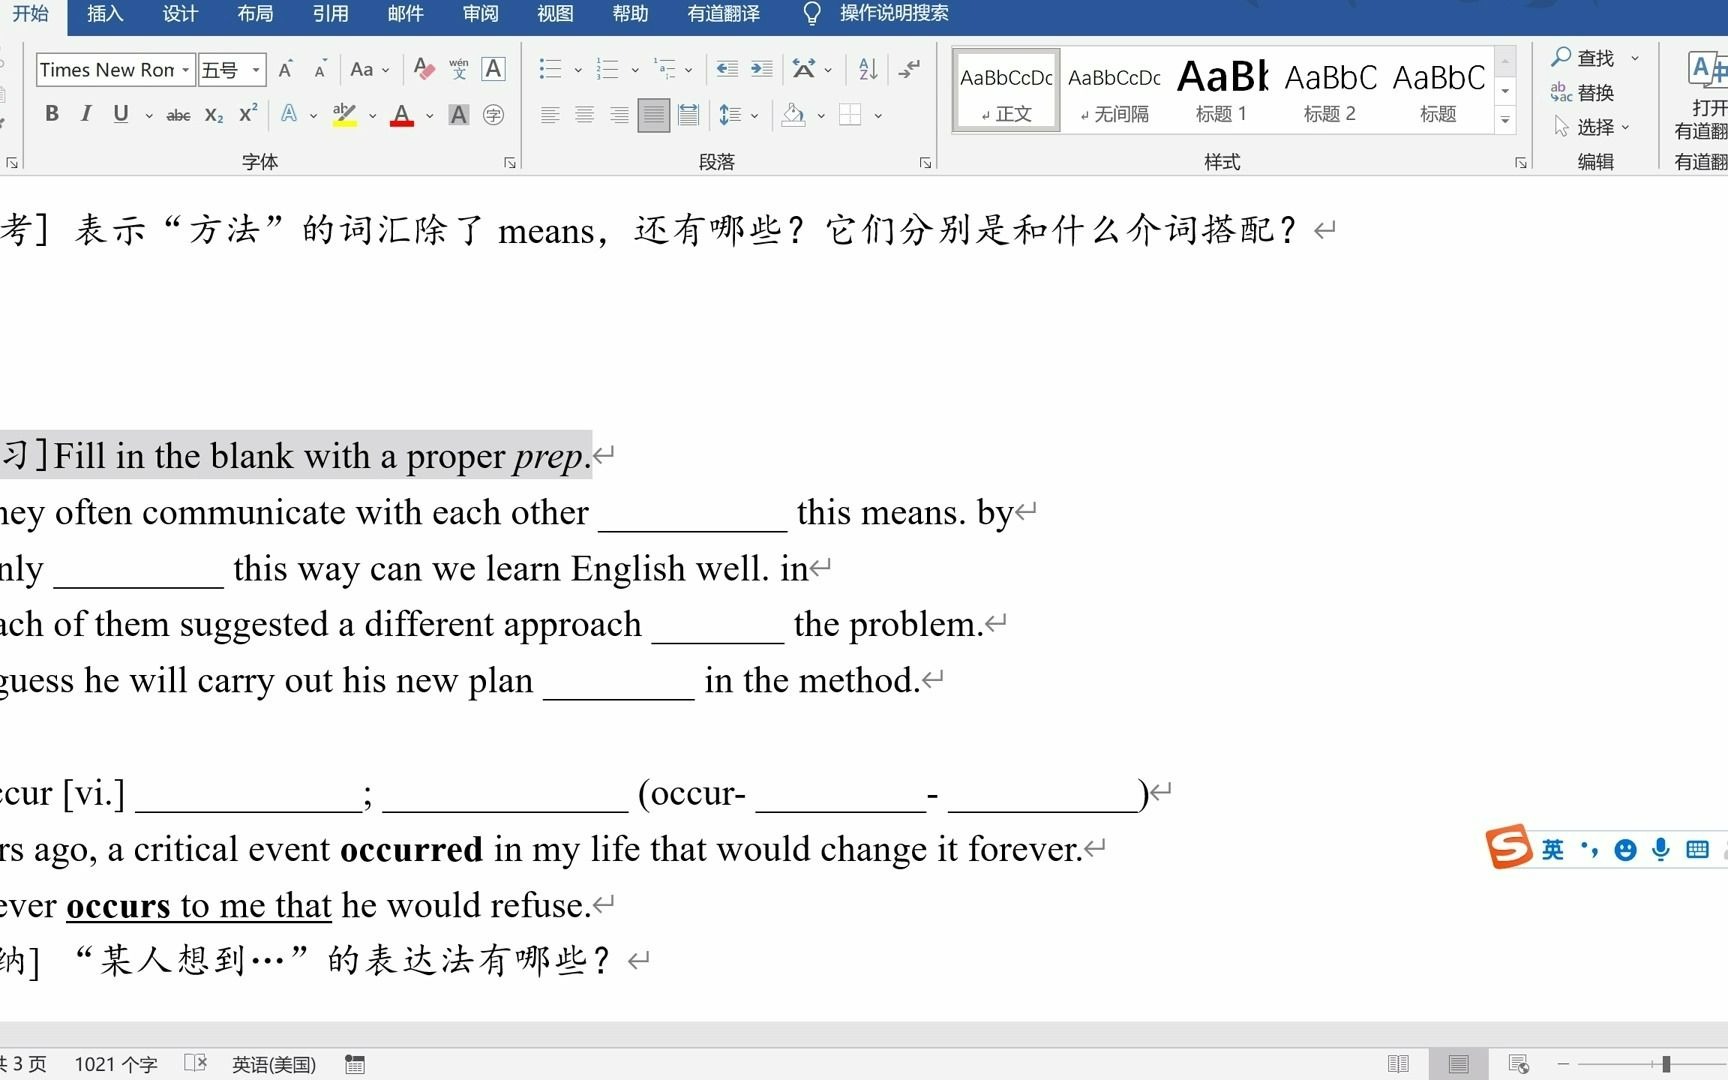Viewport: 1728px width, 1080px height.
Task: Apply 标题 2 style
Action: tap(1330, 90)
